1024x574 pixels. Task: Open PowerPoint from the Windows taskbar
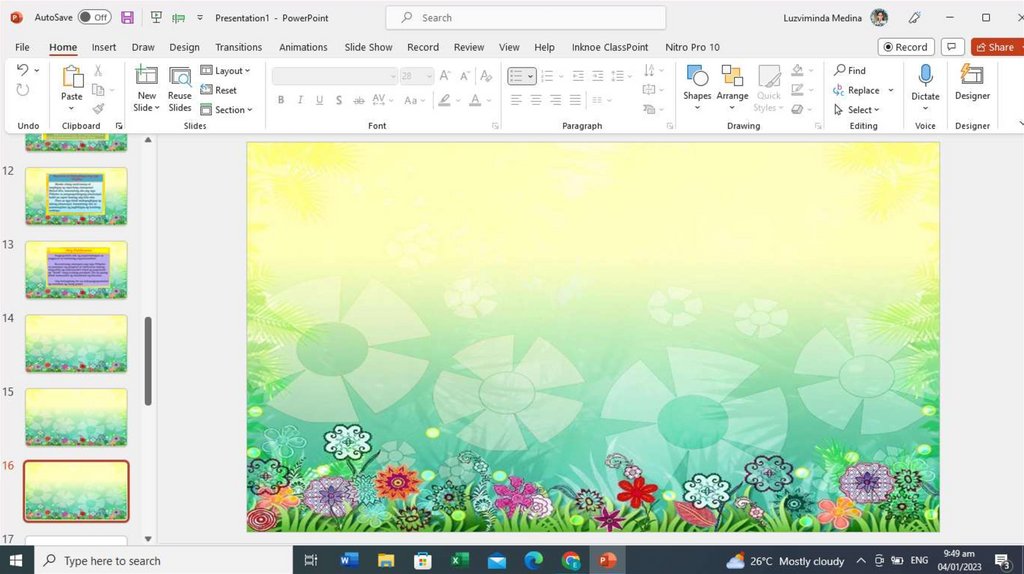coord(607,561)
